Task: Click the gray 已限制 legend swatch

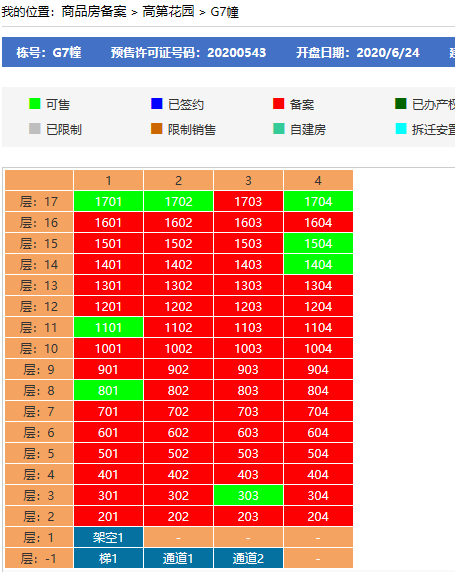Action: click(35, 128)
